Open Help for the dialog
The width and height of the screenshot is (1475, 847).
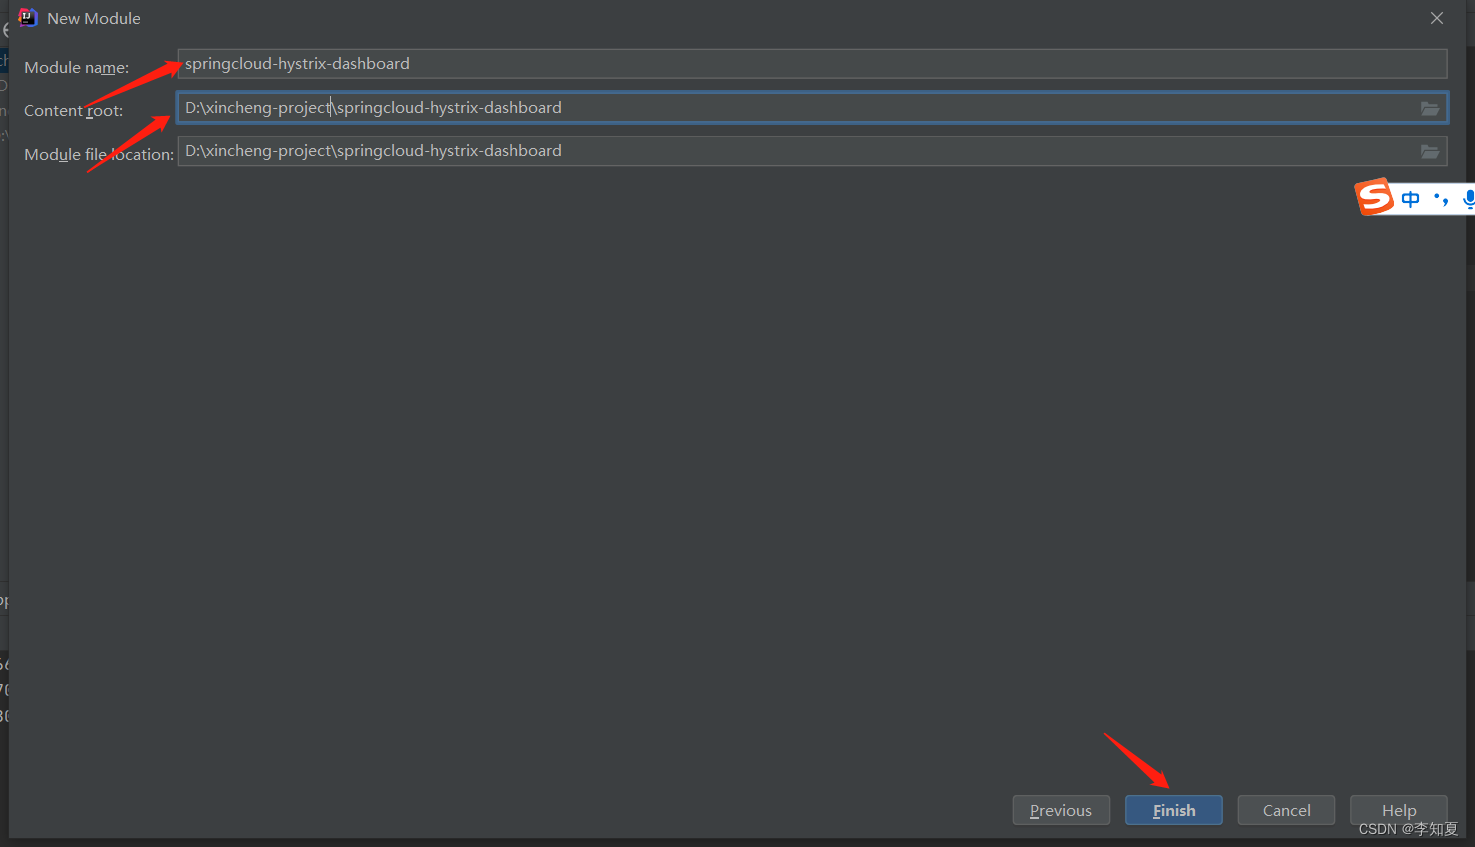[1399, 810]
